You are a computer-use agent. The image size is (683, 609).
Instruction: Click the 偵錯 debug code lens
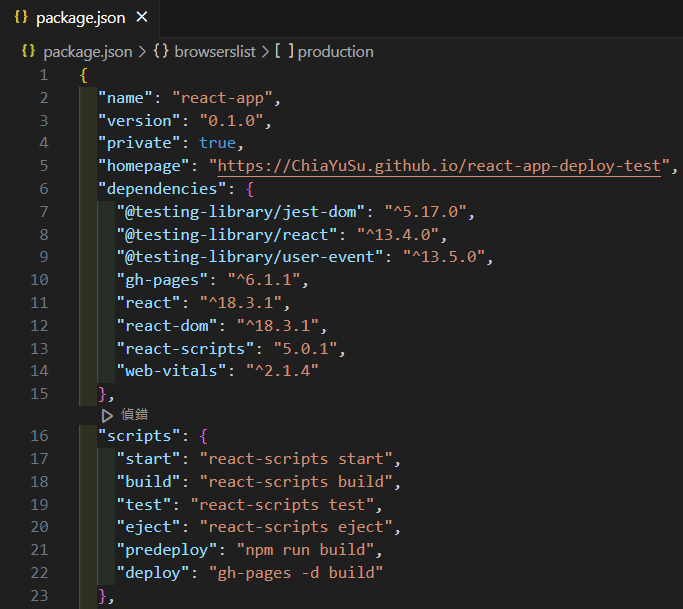(x=135, y=414)
